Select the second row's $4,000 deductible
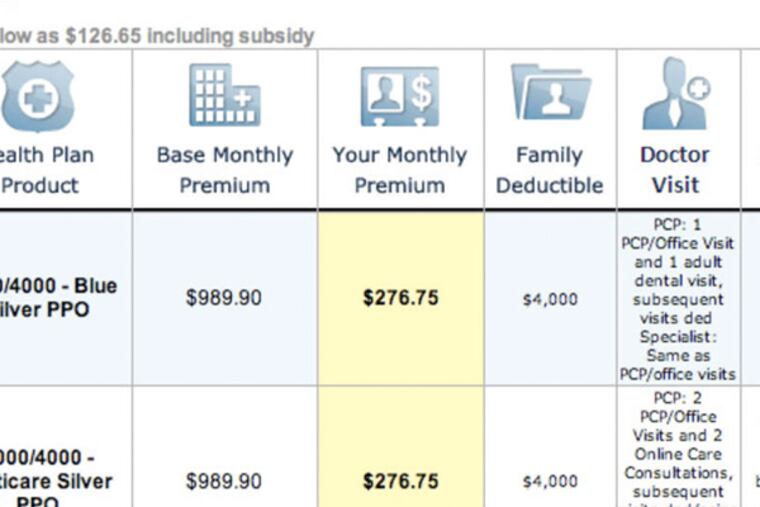 pos(549,482)
